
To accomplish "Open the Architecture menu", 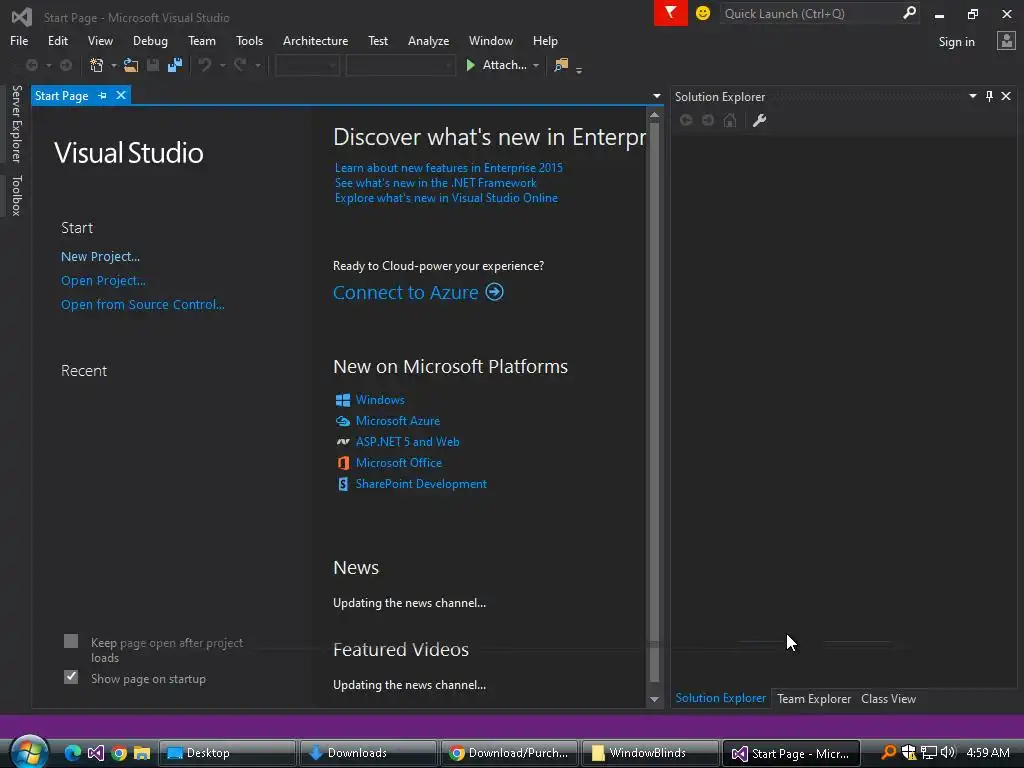I will click(315, 40).
